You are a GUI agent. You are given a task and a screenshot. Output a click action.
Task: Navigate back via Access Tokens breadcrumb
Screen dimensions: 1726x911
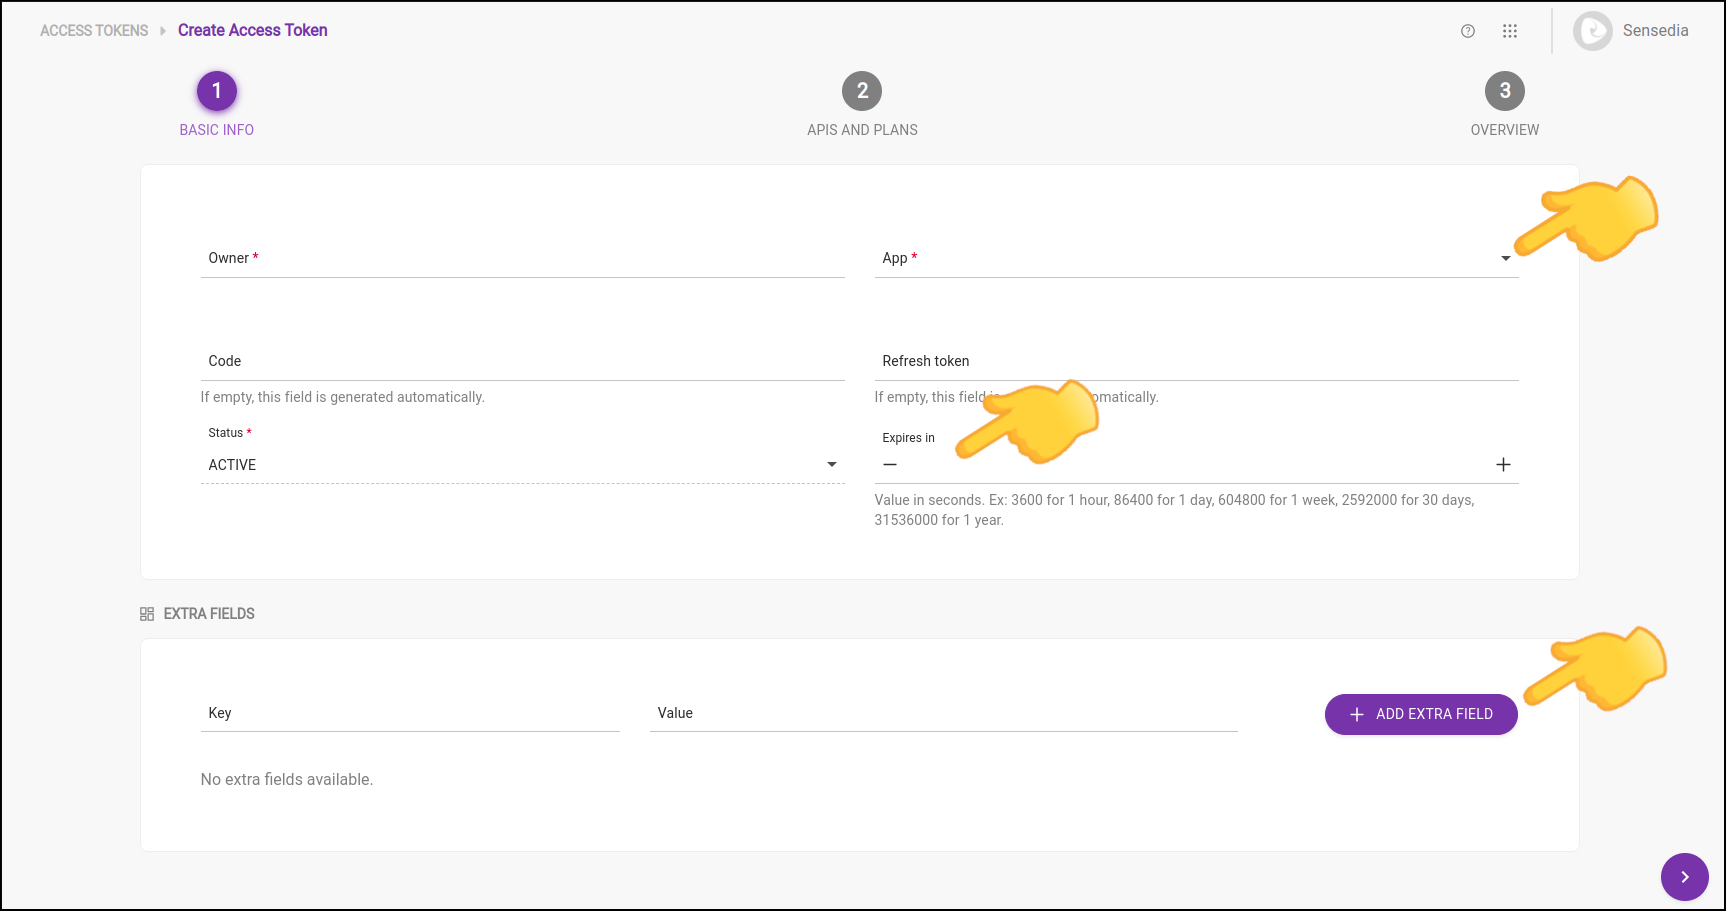pyautogui.click(x=93, y=30)
